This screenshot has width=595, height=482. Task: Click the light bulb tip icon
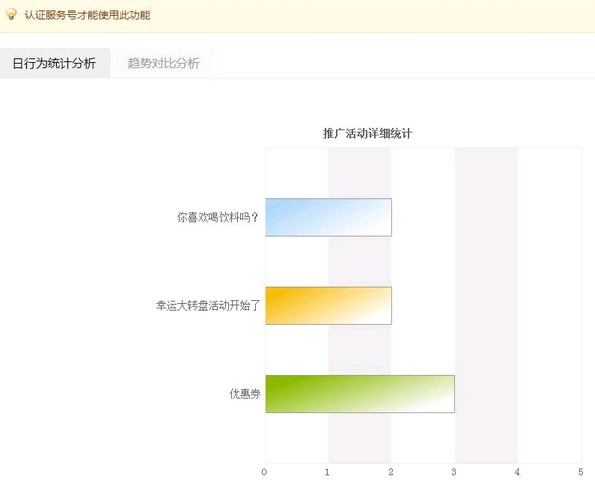11,14
